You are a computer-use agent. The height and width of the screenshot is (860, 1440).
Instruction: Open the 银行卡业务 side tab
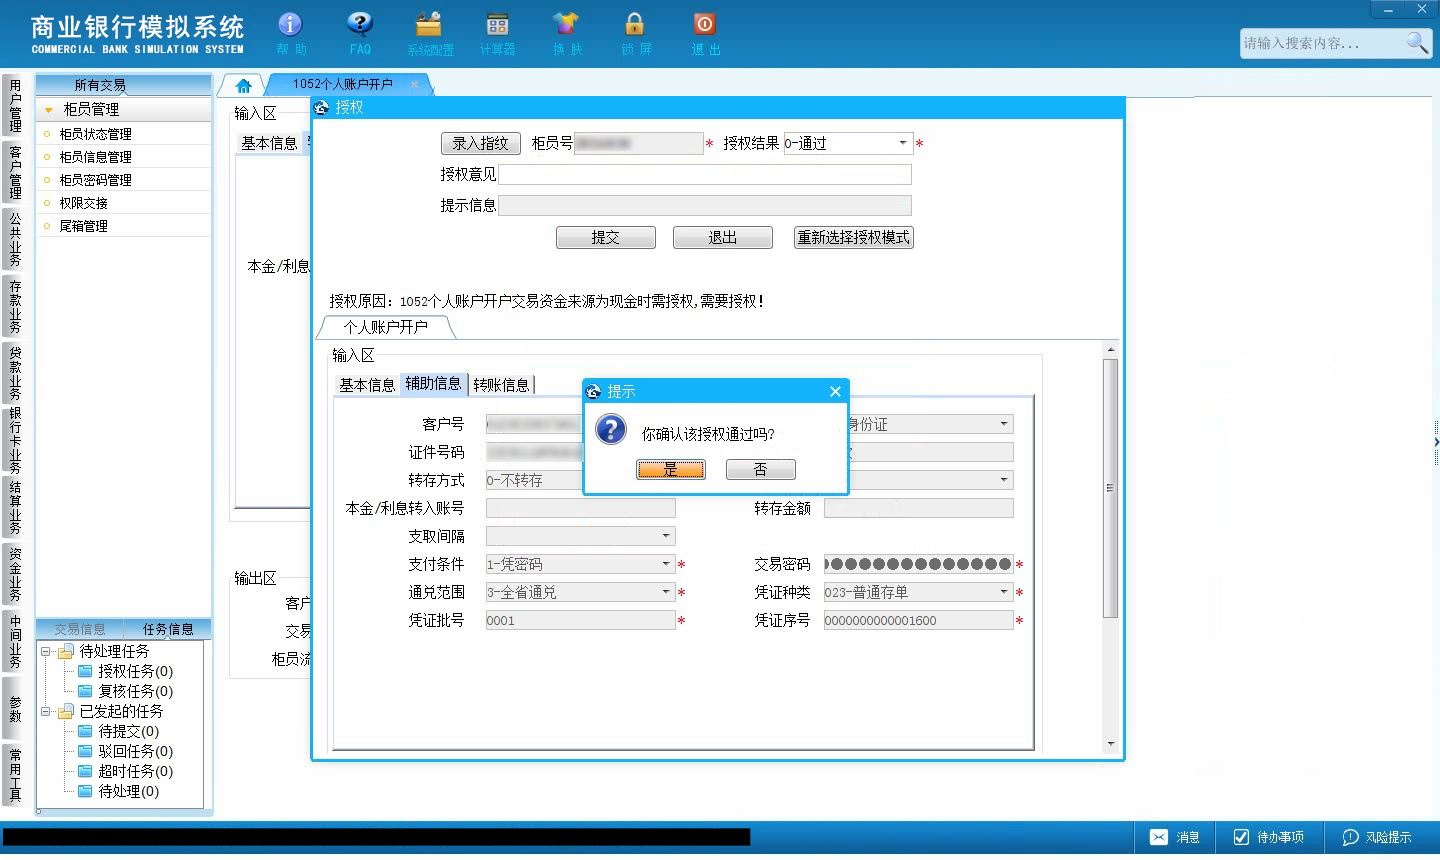coord(15,440)
